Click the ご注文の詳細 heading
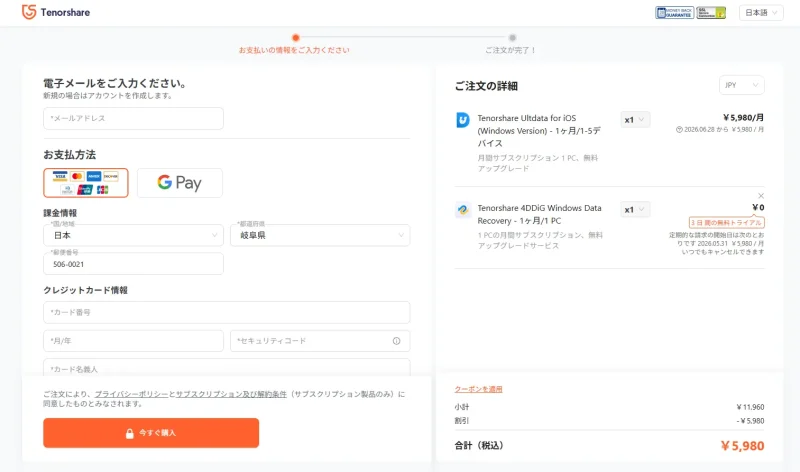This screenshot has width=800, height=472. tap(486, 86)
